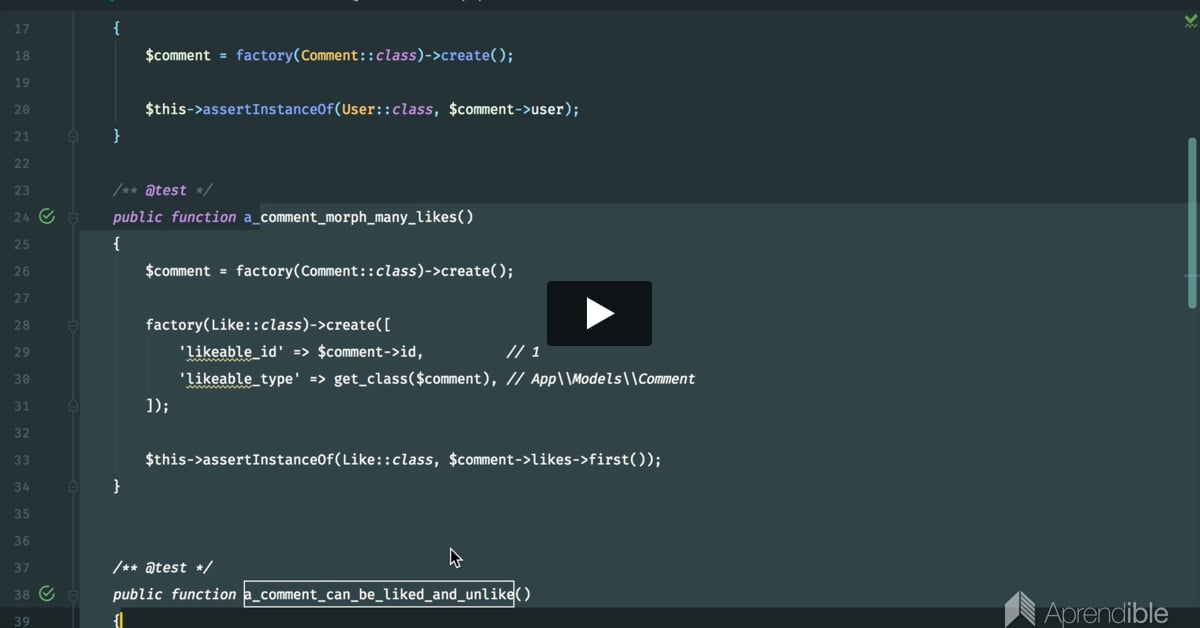Screen dimensions: 1200x628
Task: Click function name a_comment_morph_many_likes
Action: point(350,217)
